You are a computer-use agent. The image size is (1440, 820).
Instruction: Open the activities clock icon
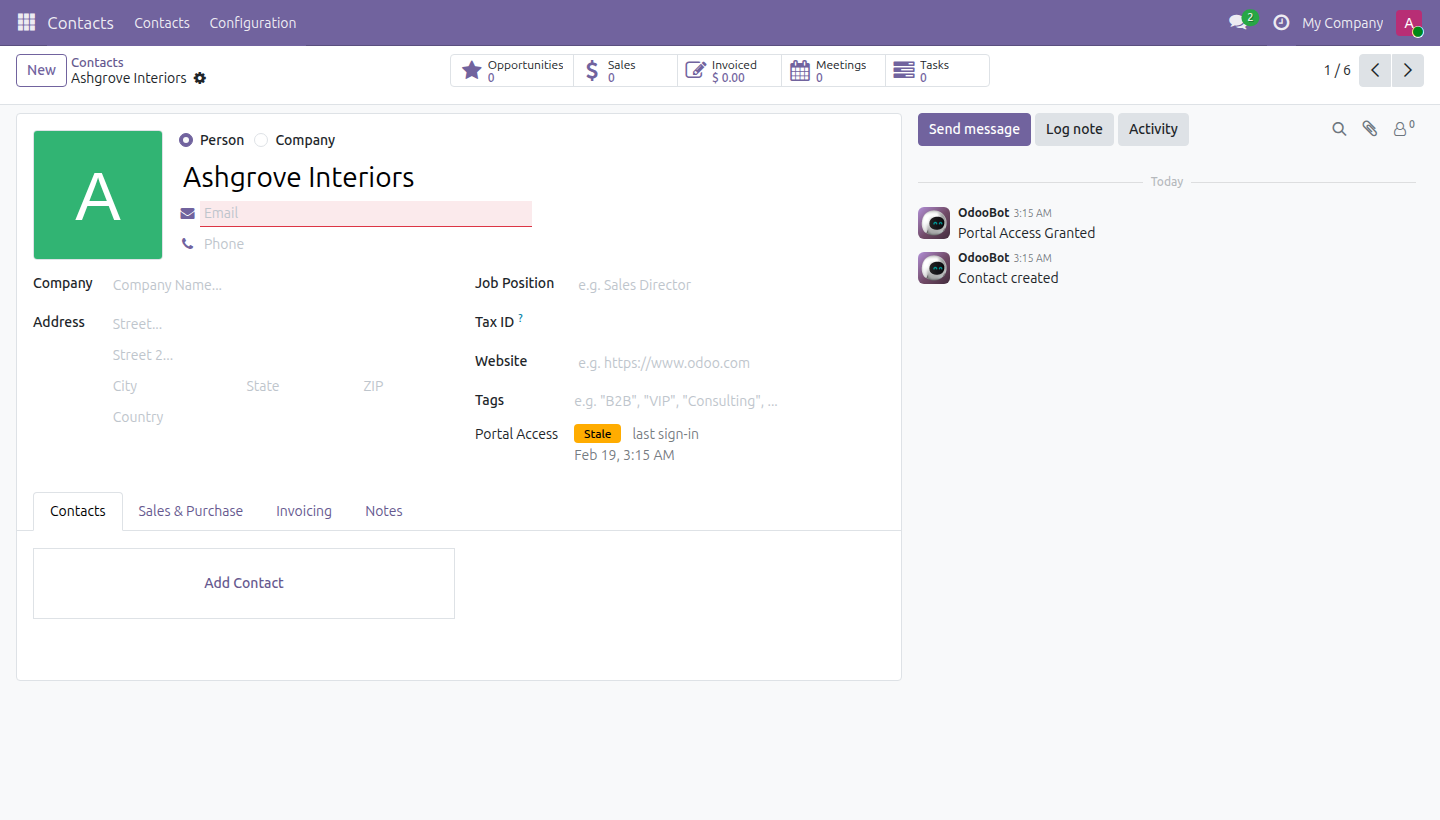[1281, 22]
